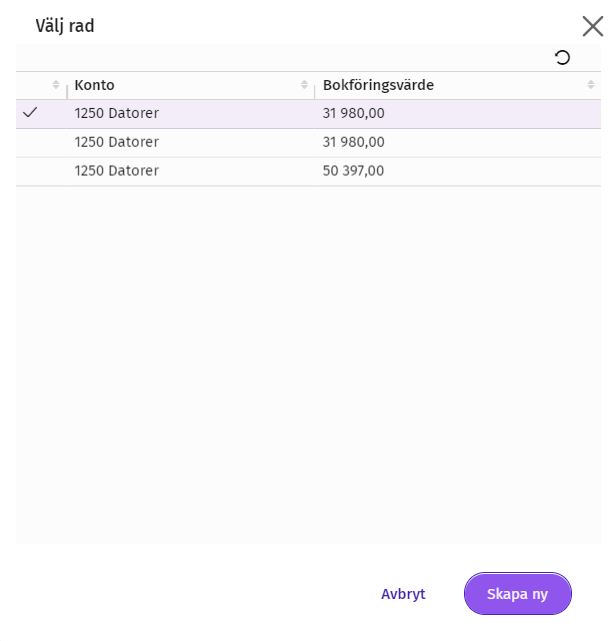The height and width of the screenshot is (641, 614).
Task: Click 1250 Datorer in the highlighted row
Action: point(117,113)
